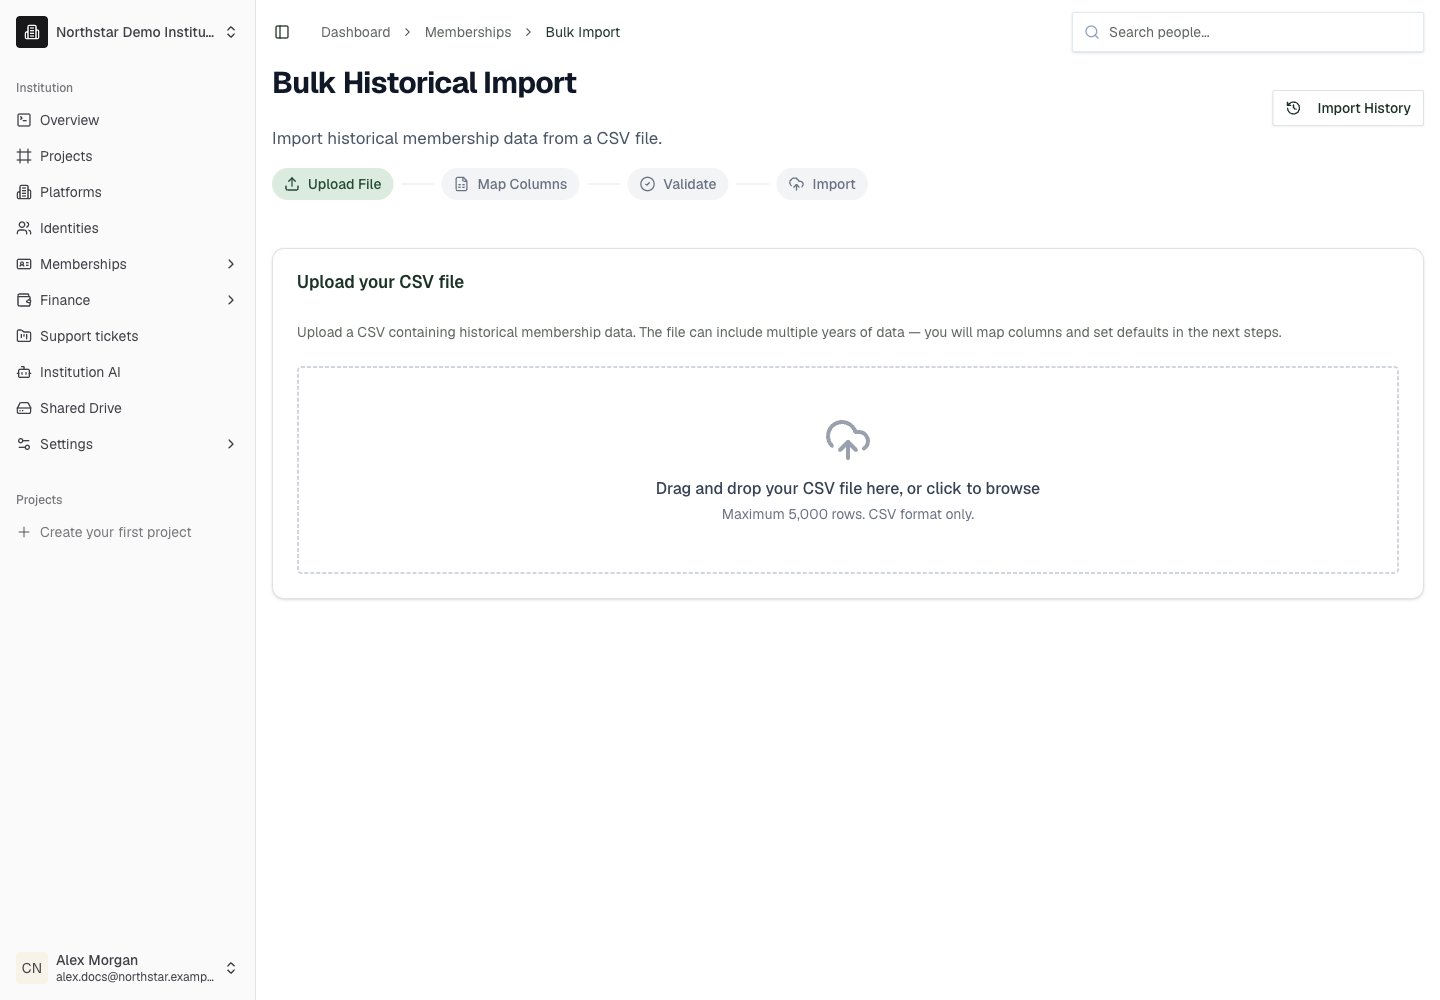The image size is (1440, 1000).
Task: Click the Settings sliders icon
Action: click(x=24, y=444)
